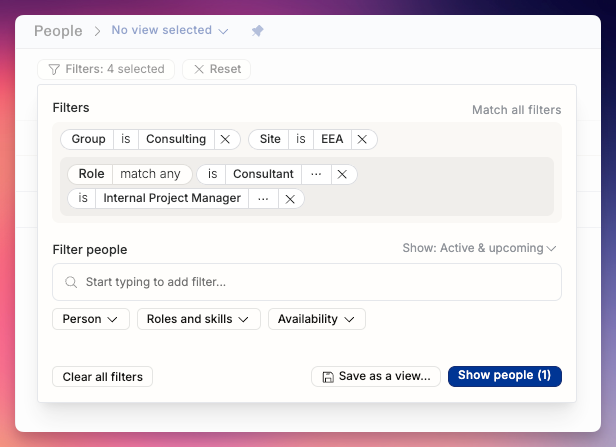
Task: Reset the filters with the Reset button
Action: click(x=216, y=69)
